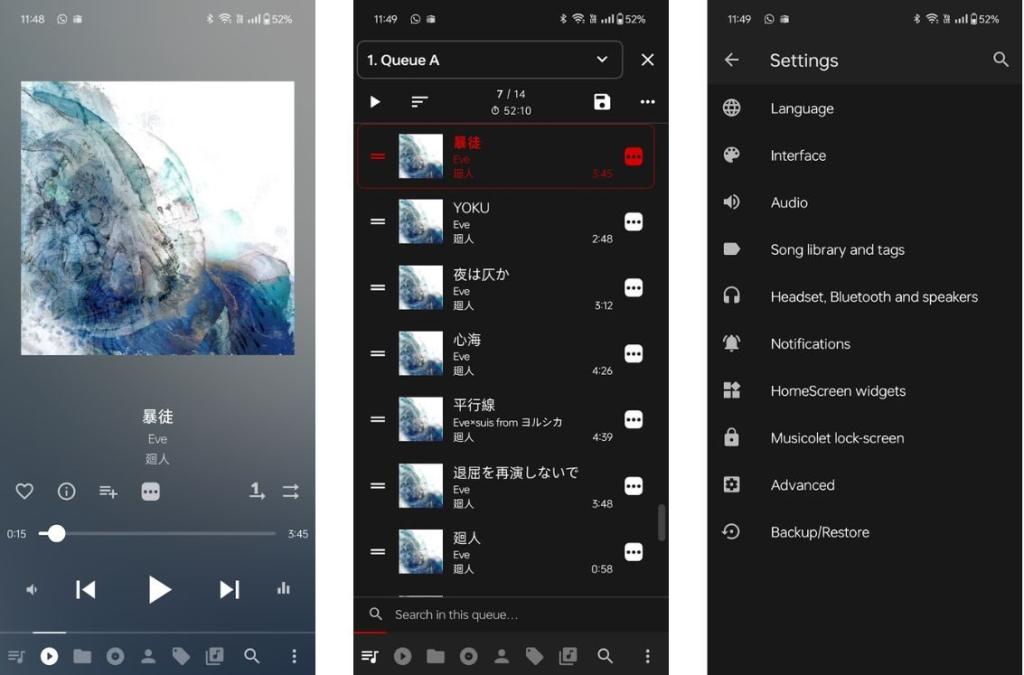Image resolution: width=1024 pixels, height=675 pixels.
Task: Open the queue sort options icon
Action: 419,101
